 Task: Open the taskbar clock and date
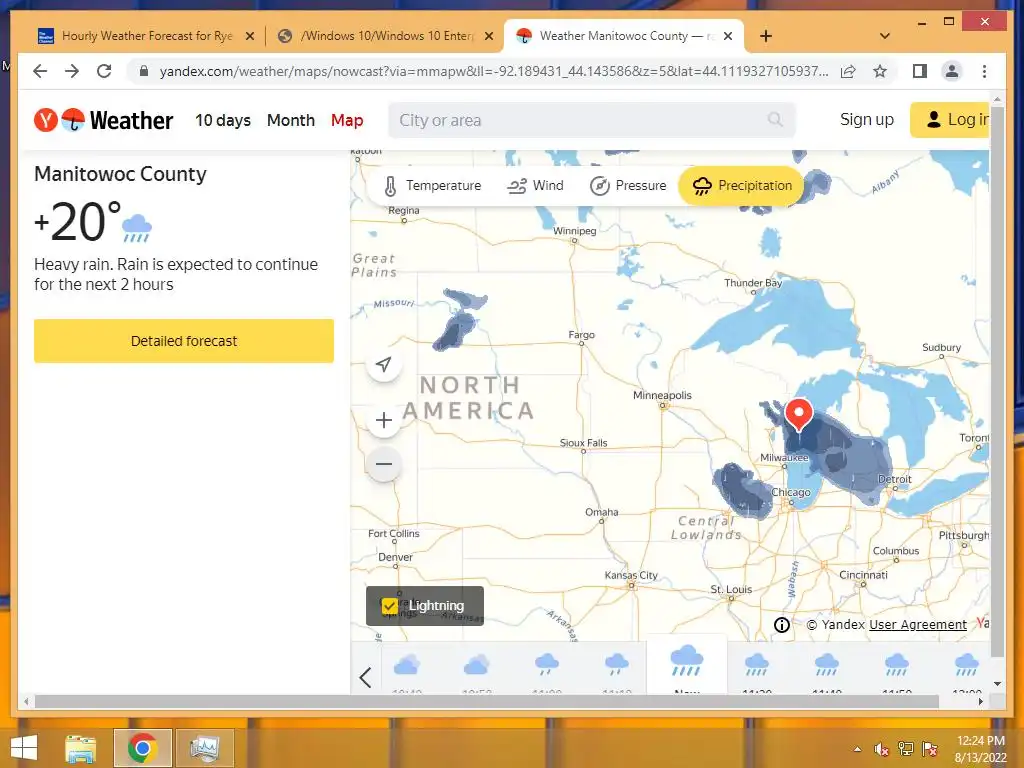click(x=980, y=749)
